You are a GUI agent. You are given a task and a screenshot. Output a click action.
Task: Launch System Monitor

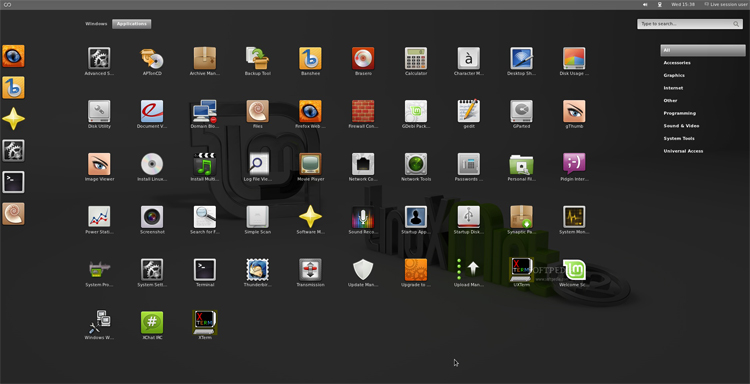pyautogui.click(x=574, y=217)
